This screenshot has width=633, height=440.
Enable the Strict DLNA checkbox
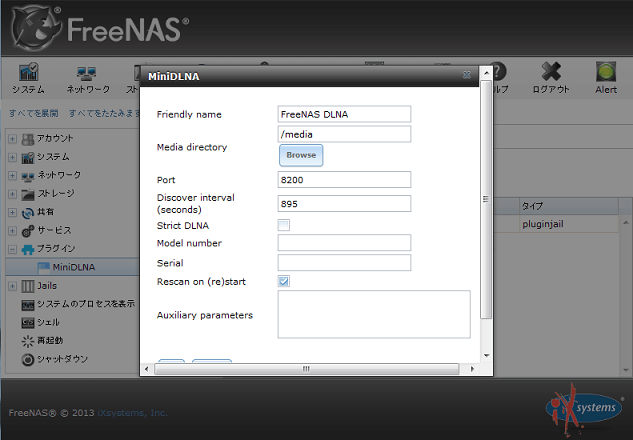pos(284,225)
